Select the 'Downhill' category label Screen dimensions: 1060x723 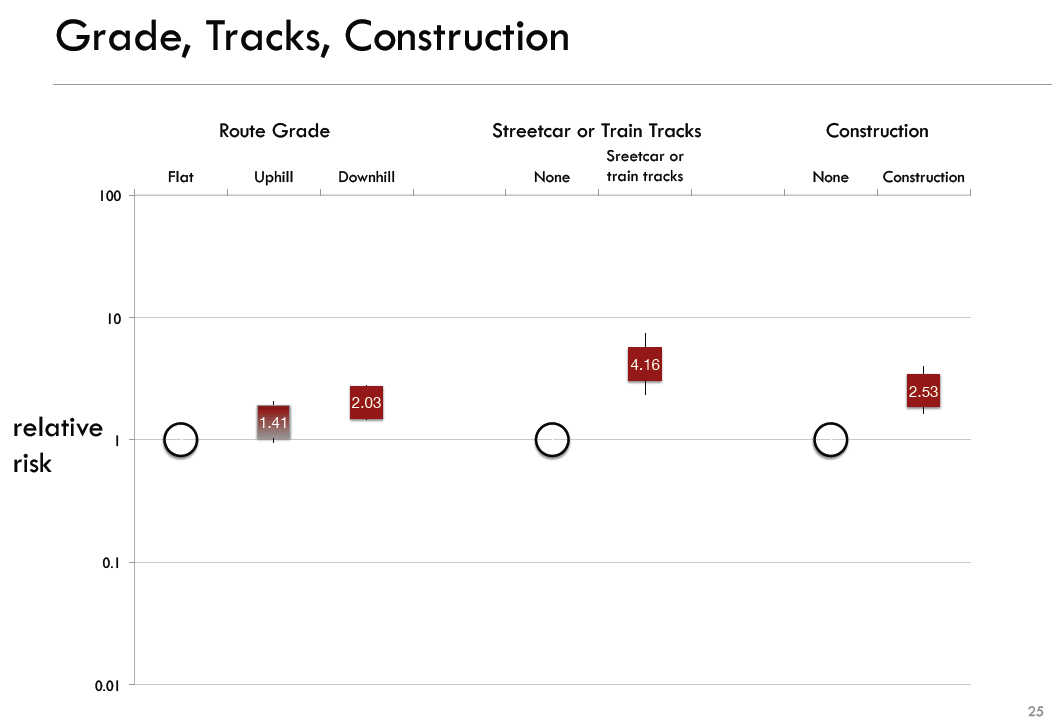coord(367,177)
